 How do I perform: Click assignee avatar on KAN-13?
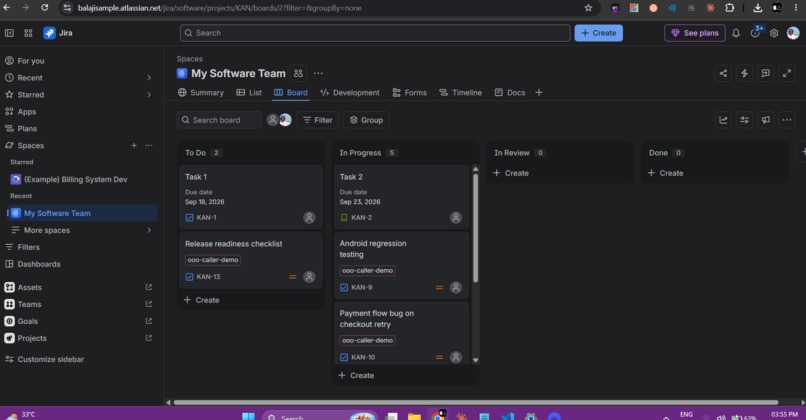pyautogui.click(x=309, y=277)
